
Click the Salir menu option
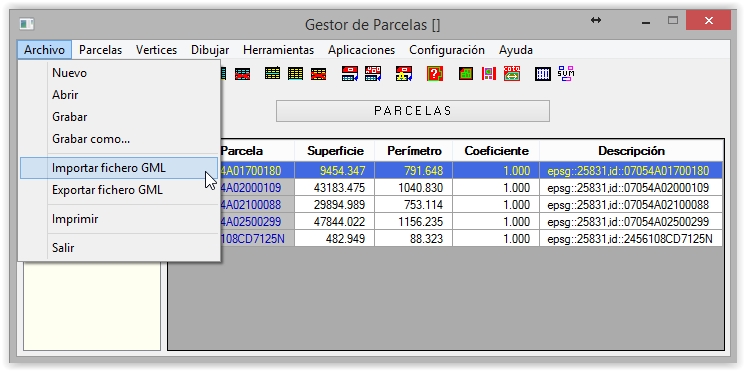pos(63,247)
